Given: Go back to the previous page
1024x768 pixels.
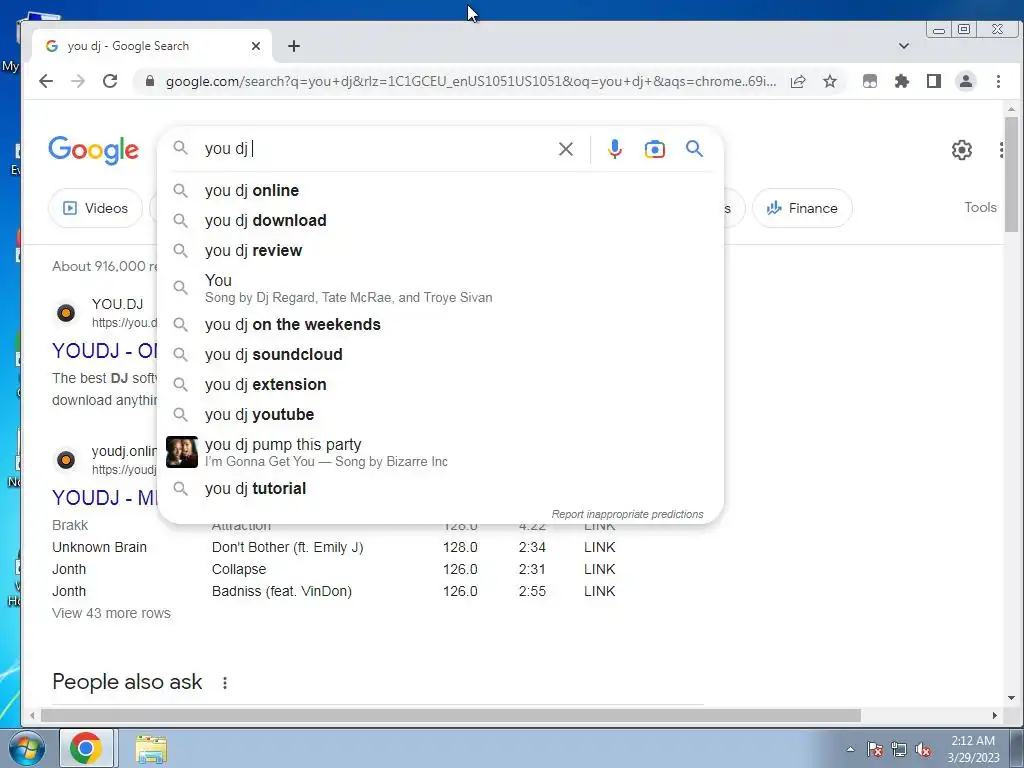Looking at the screenshot, I should (46, 81).
